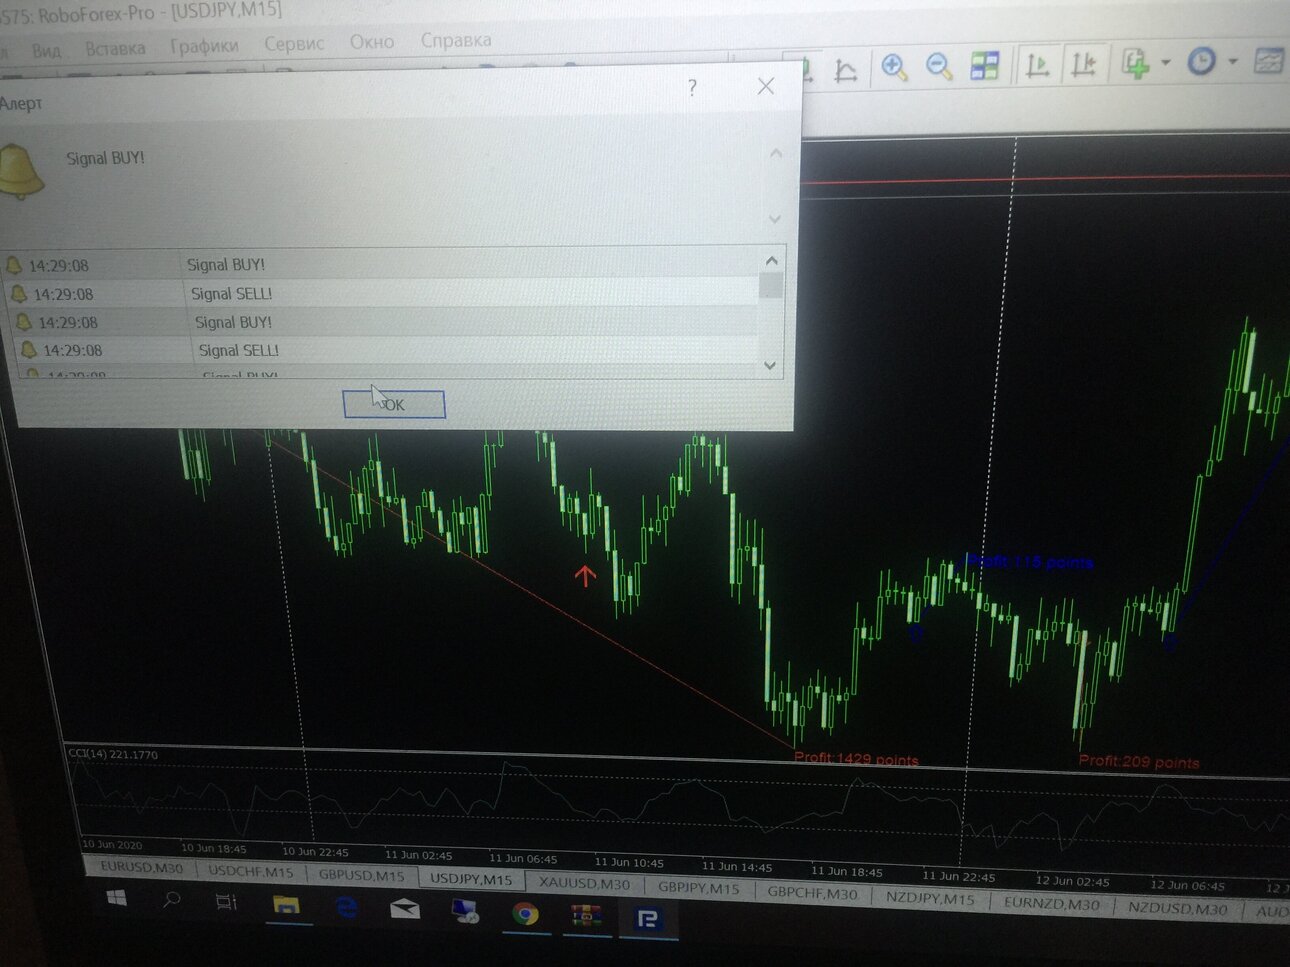Viewport: 1290px width, 967px height.
Task: Select the 'Profit:209 points' chart label
Action: [1138, 761]
